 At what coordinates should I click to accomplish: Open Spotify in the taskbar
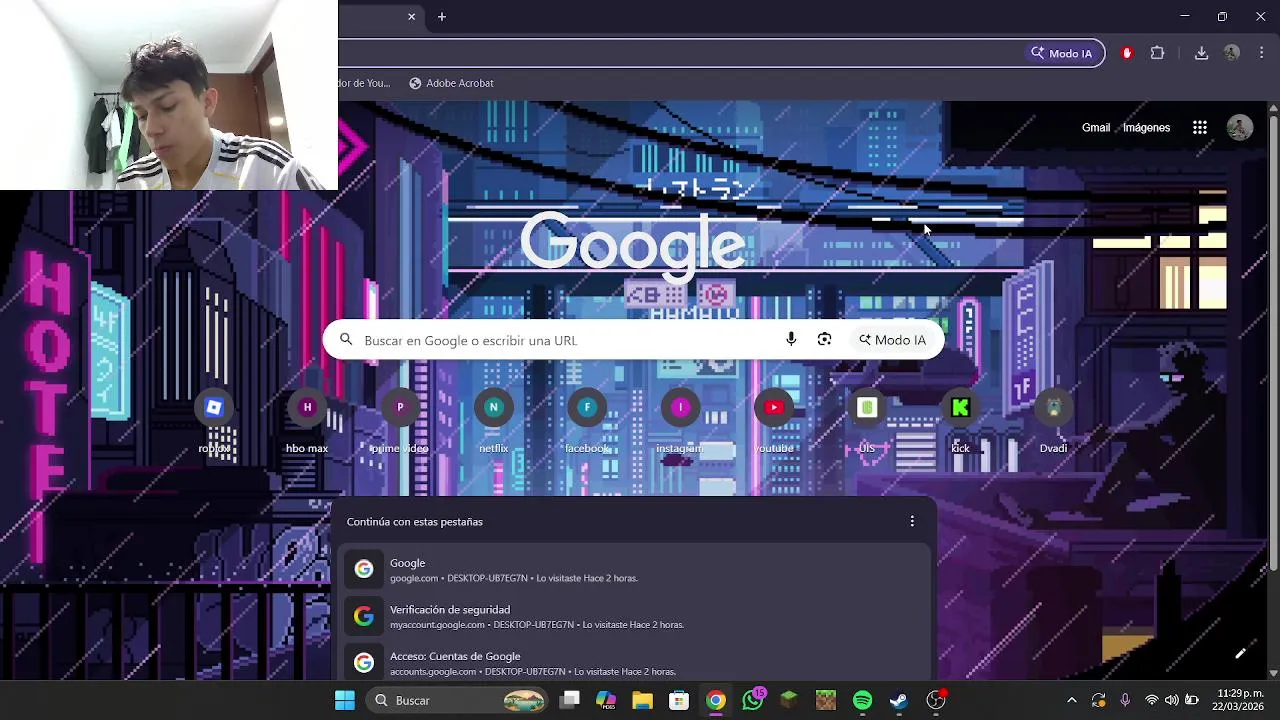tap(862, 700)
